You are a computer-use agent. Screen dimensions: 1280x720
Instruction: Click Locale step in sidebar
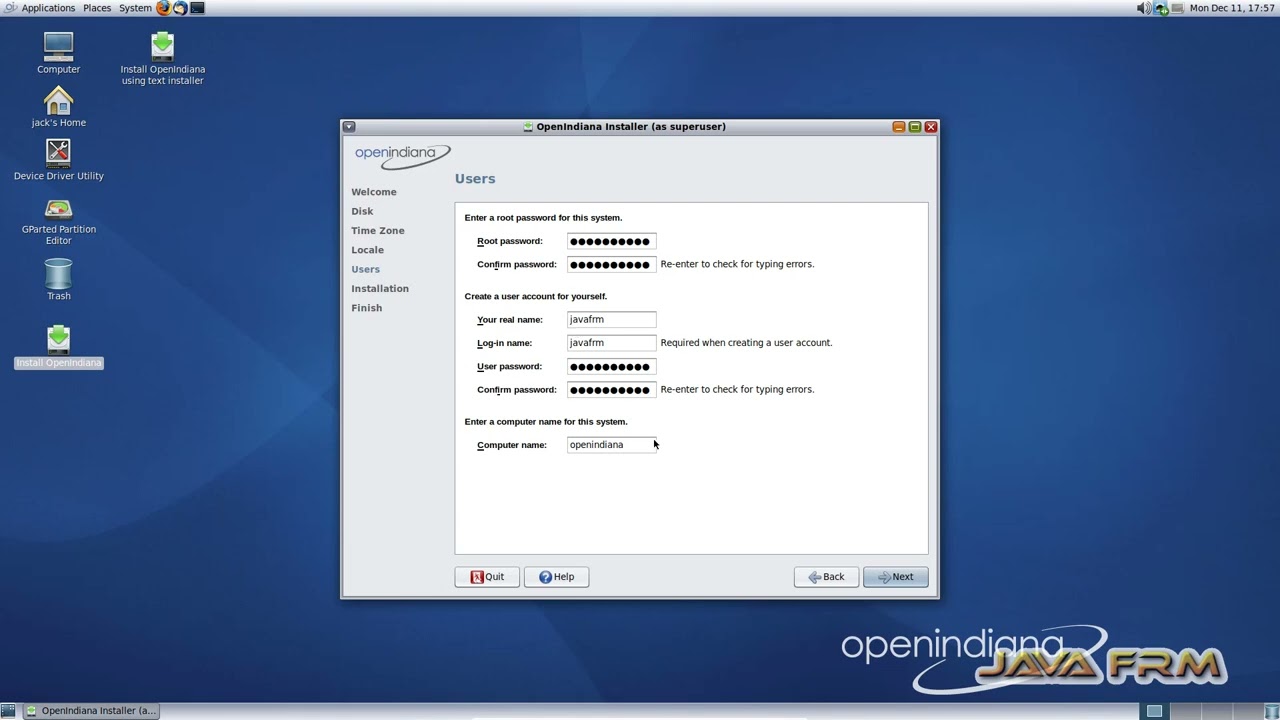367,250
